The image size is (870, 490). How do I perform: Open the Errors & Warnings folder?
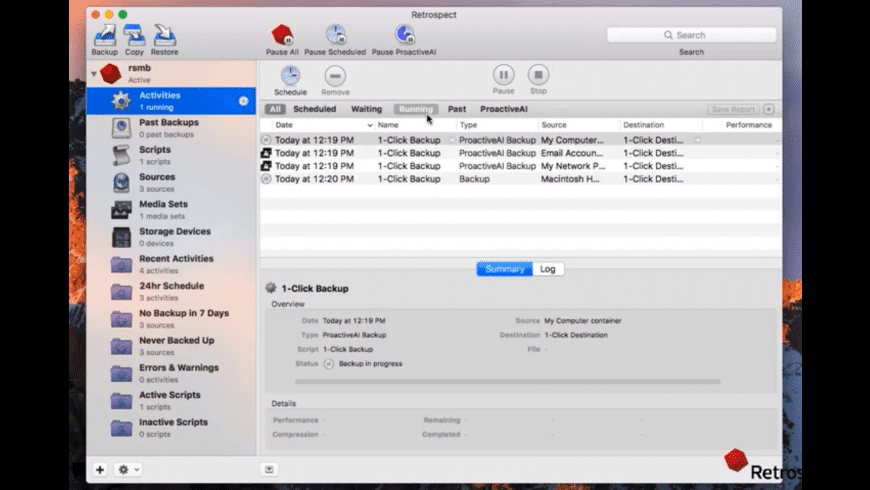point(171,373)
